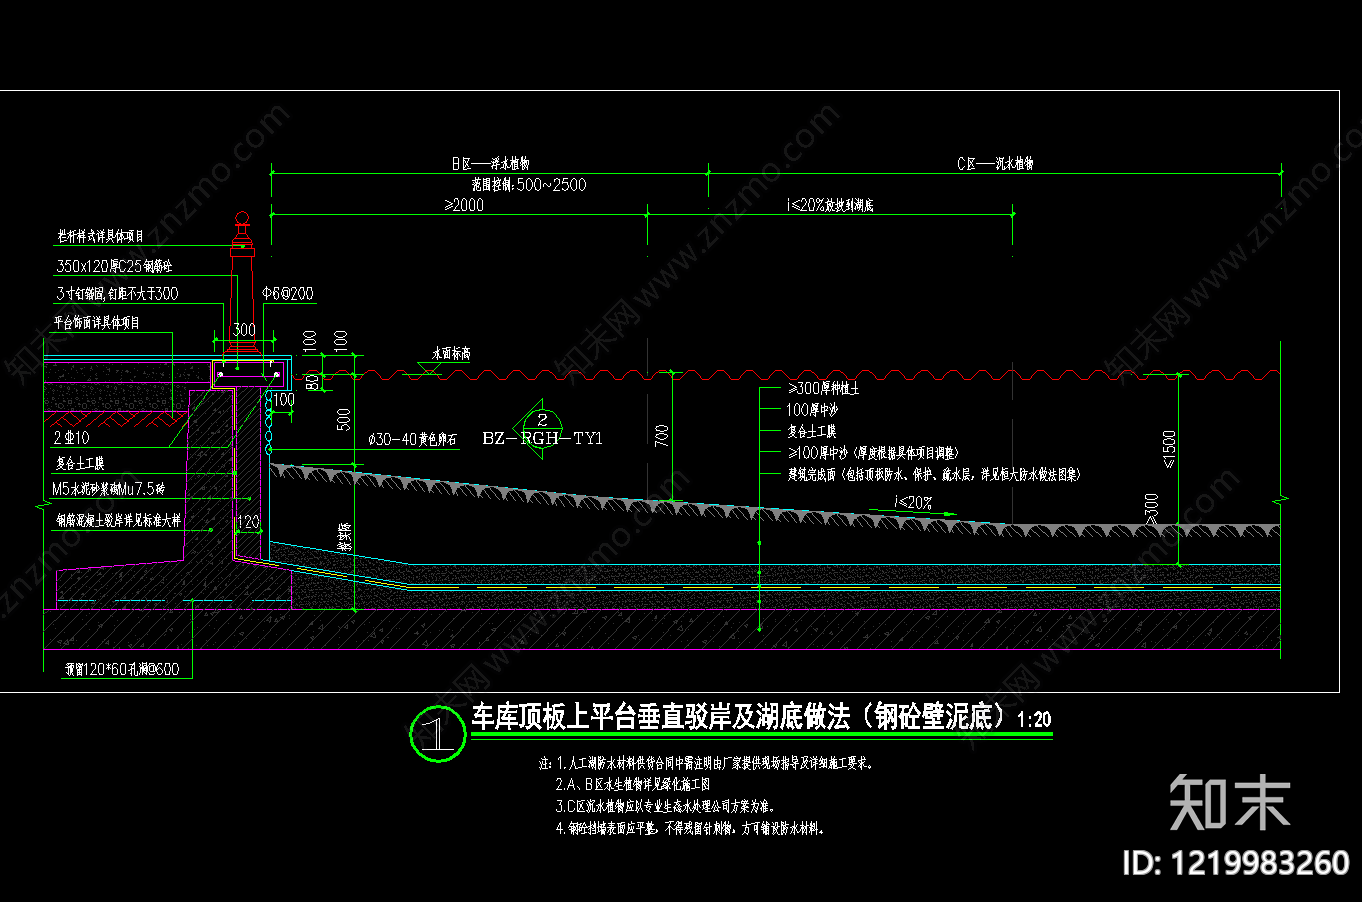The width and height of the screenshot is (1362, 902).
Task: Click note 3 about C区沉水植物
Action: click(665, 806)
